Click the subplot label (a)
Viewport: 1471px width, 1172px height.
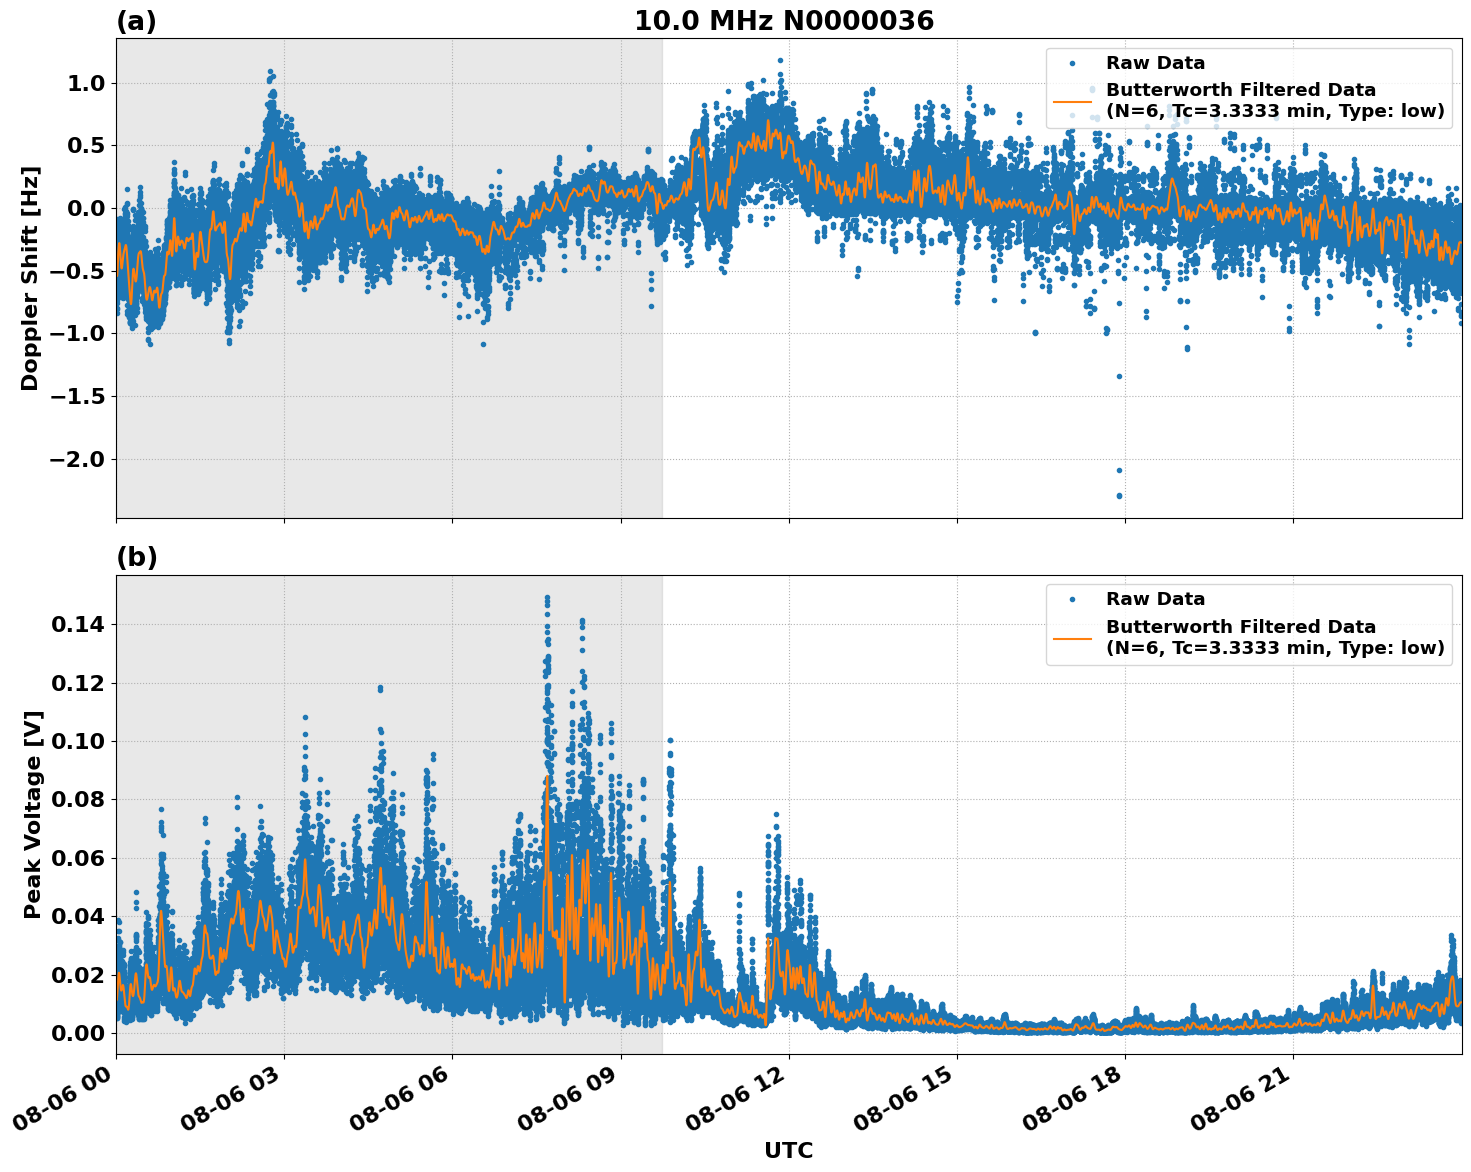click(136, 17)
